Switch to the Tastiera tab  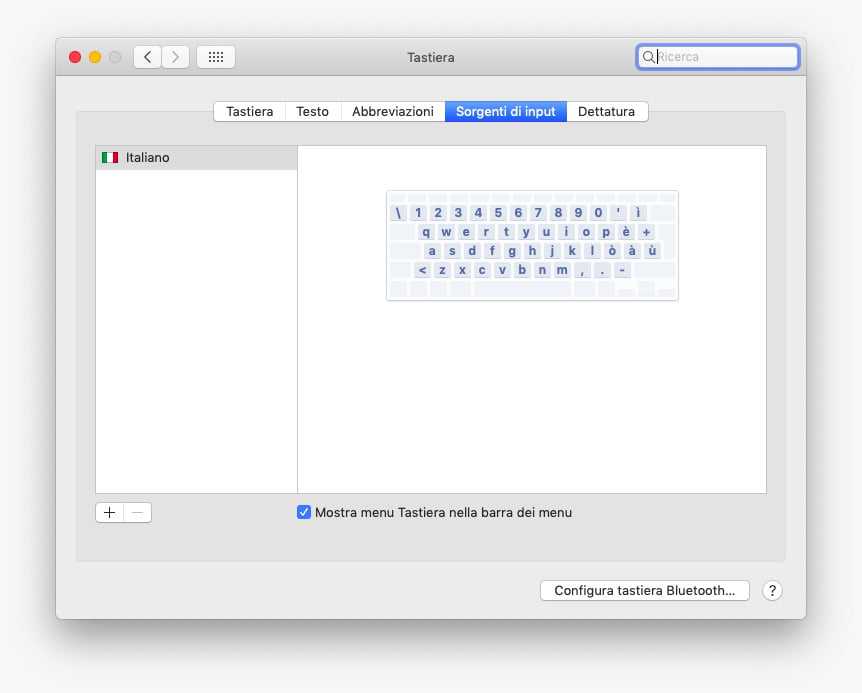[249, 112]
